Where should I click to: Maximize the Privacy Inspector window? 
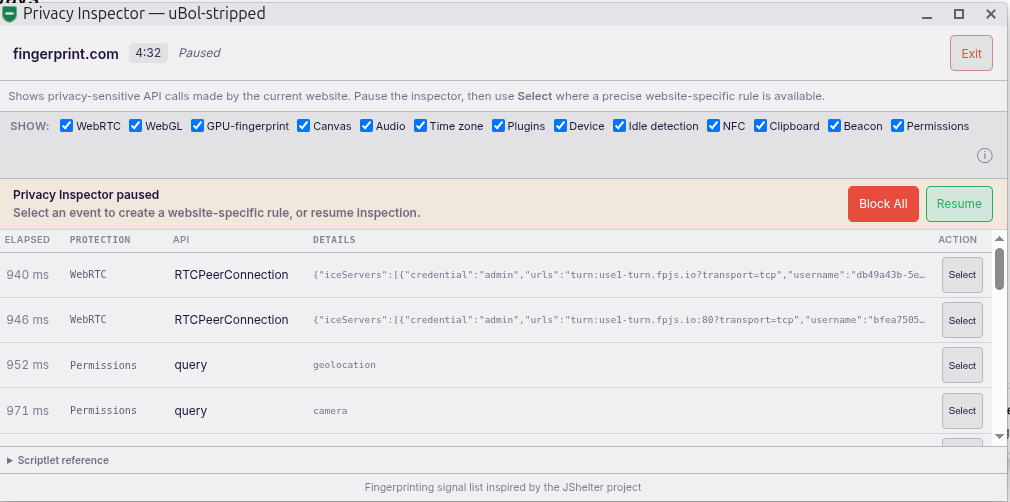[x=958, y=14]
